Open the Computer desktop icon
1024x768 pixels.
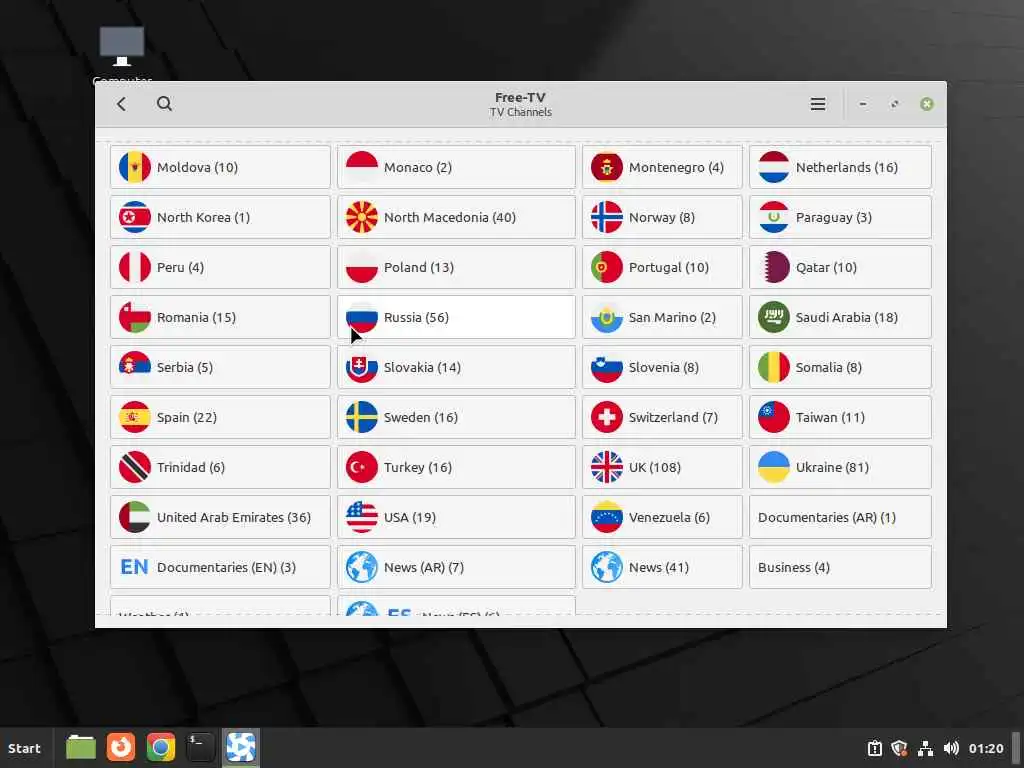coord(122,54)
